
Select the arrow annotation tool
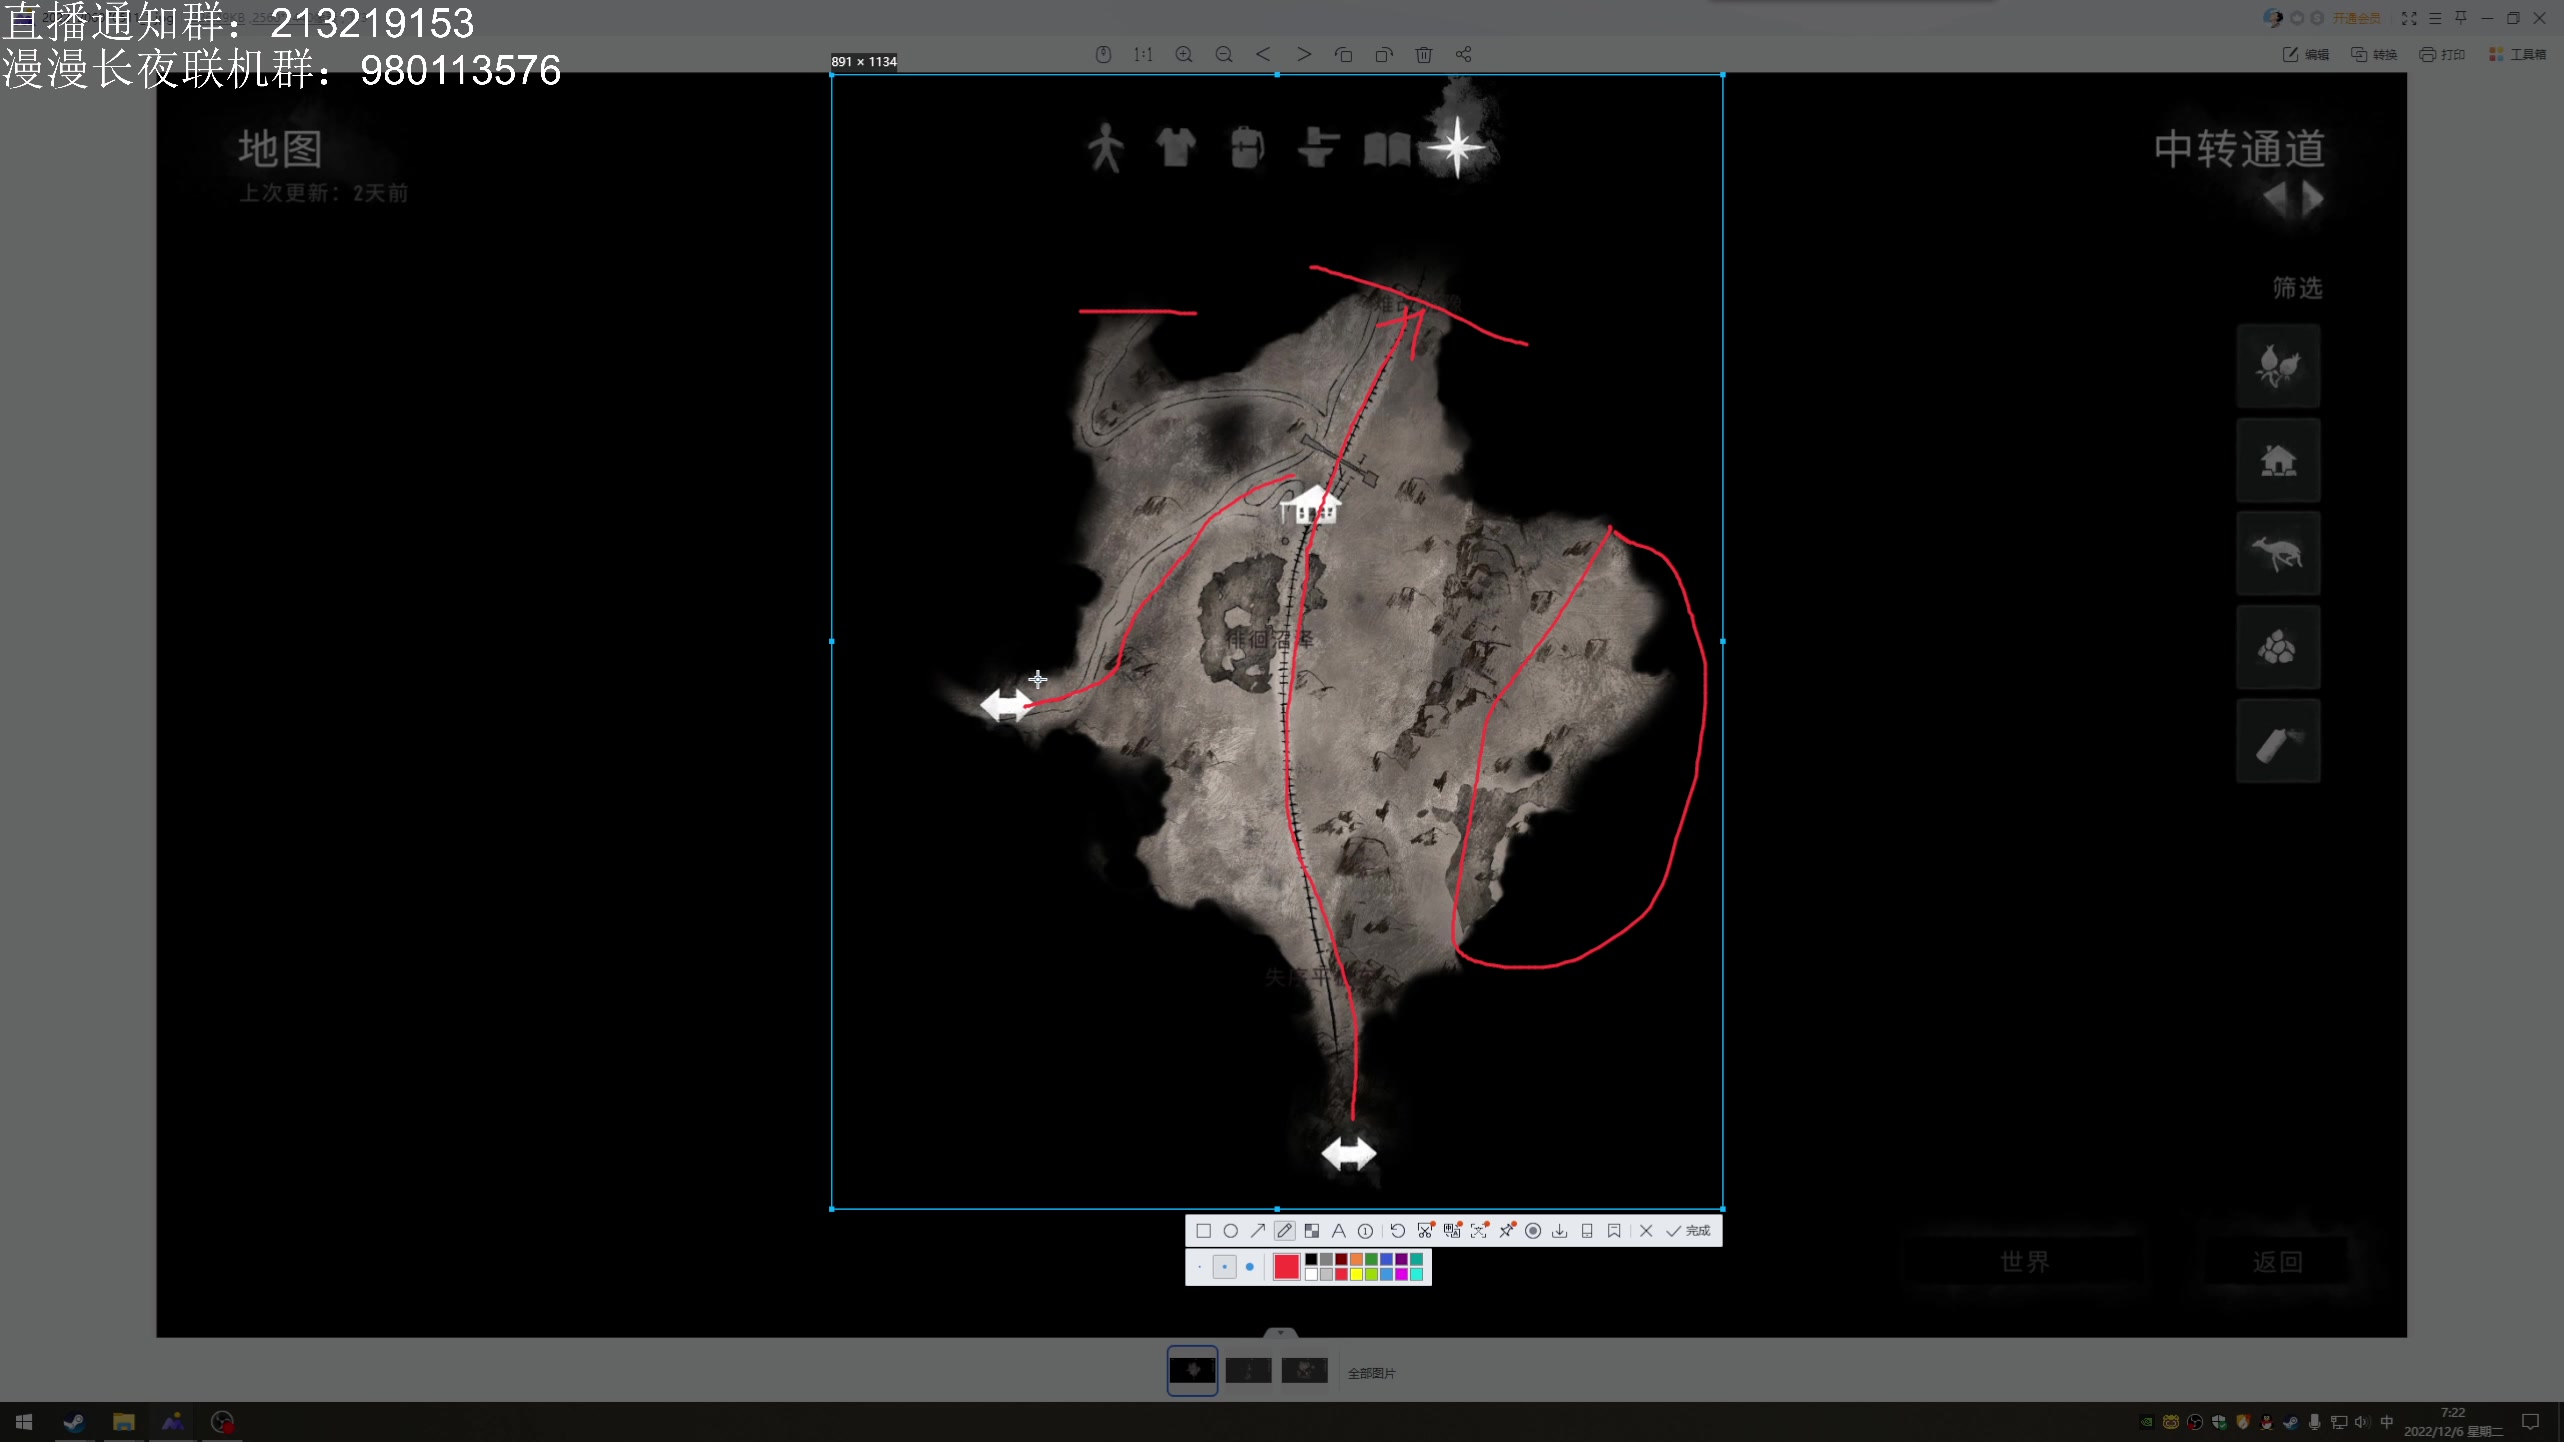1258,1231
